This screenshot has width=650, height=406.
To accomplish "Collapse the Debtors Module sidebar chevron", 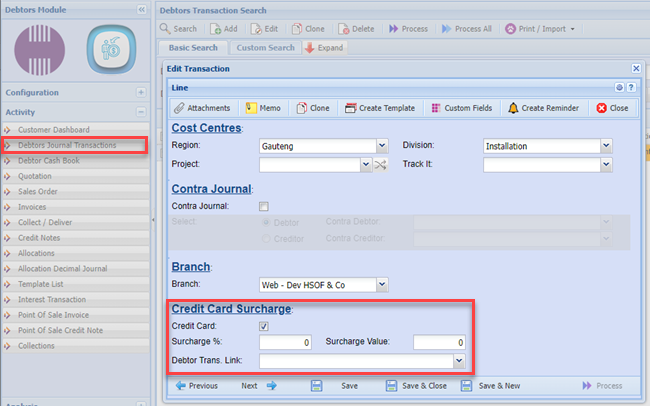I will point(142,10).
